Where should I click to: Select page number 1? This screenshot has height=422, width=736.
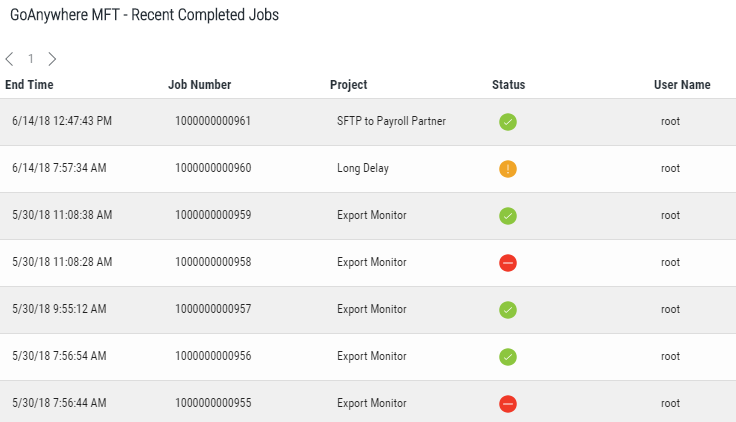pos(31,59)
